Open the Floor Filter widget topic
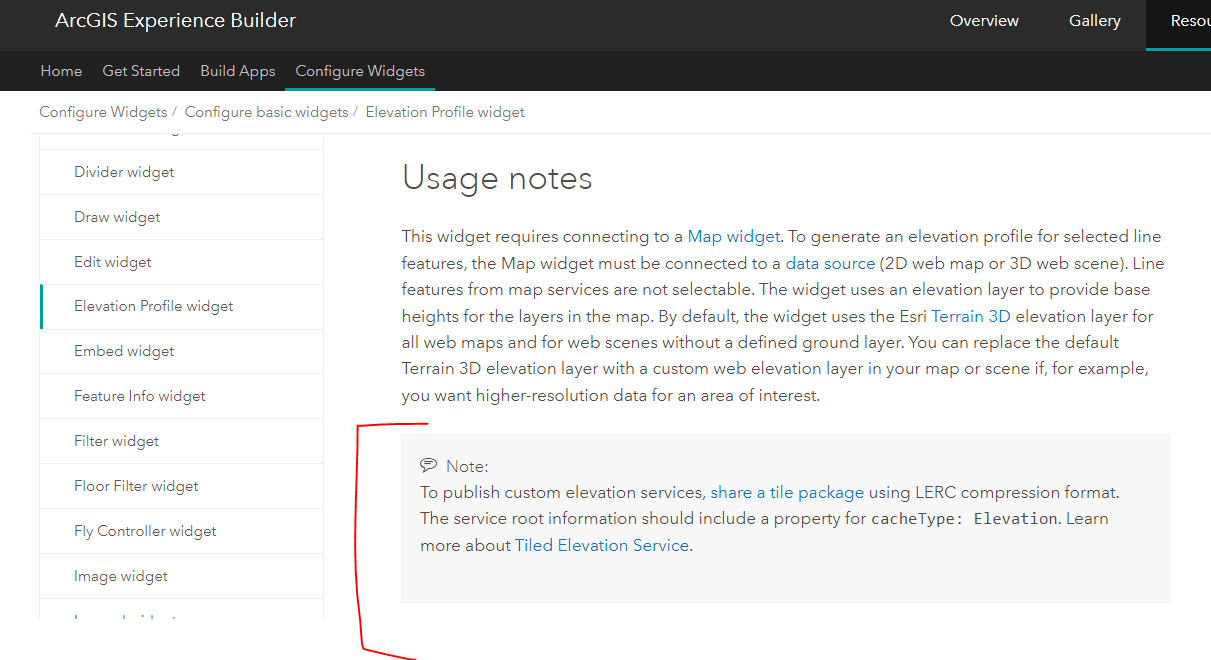 click(136, 486)
